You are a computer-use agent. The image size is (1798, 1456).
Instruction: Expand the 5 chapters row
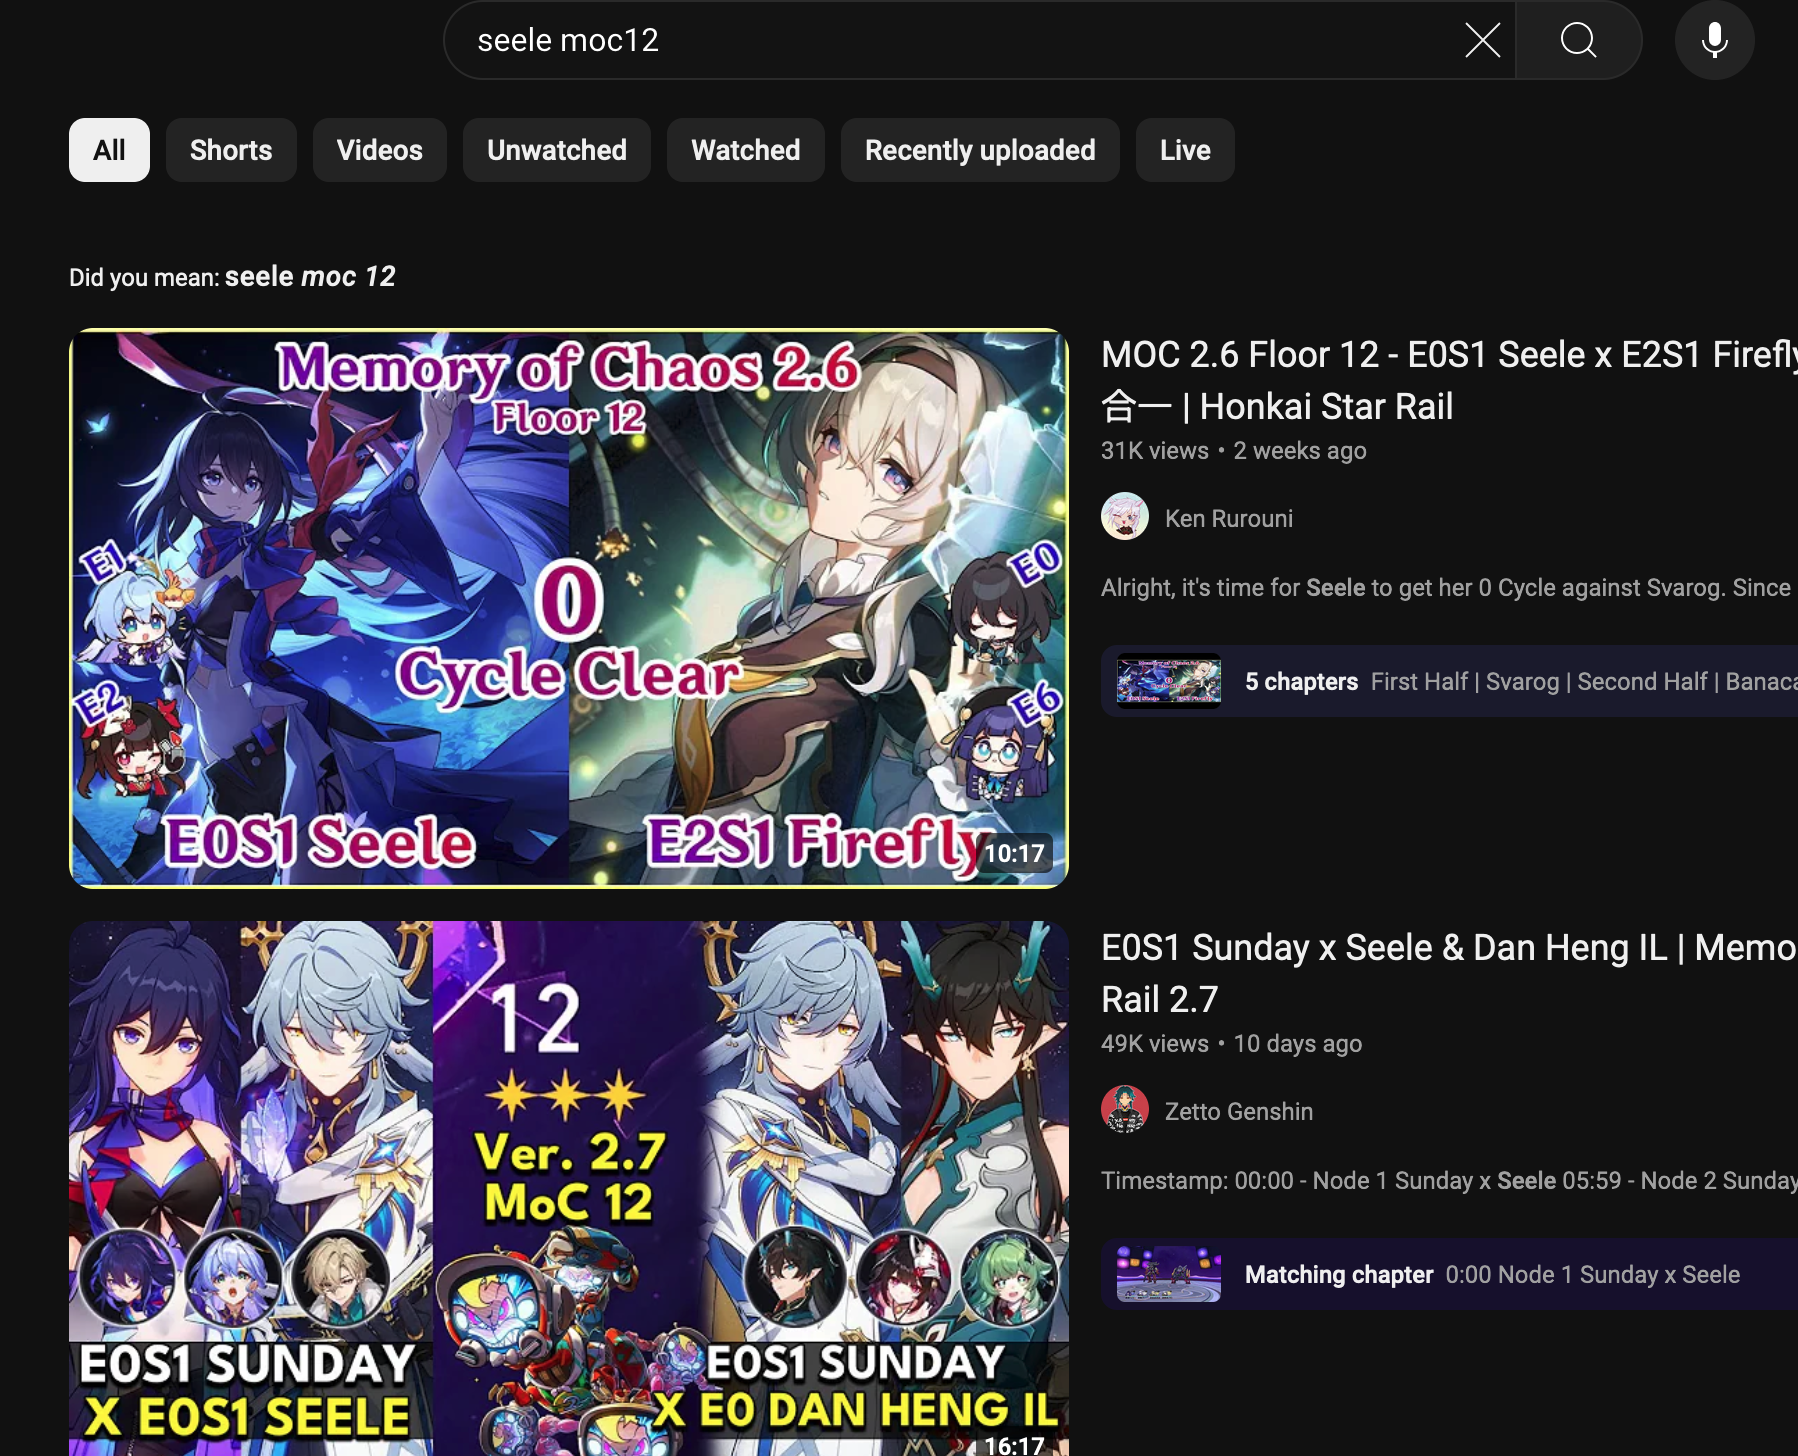[1449, 681]
